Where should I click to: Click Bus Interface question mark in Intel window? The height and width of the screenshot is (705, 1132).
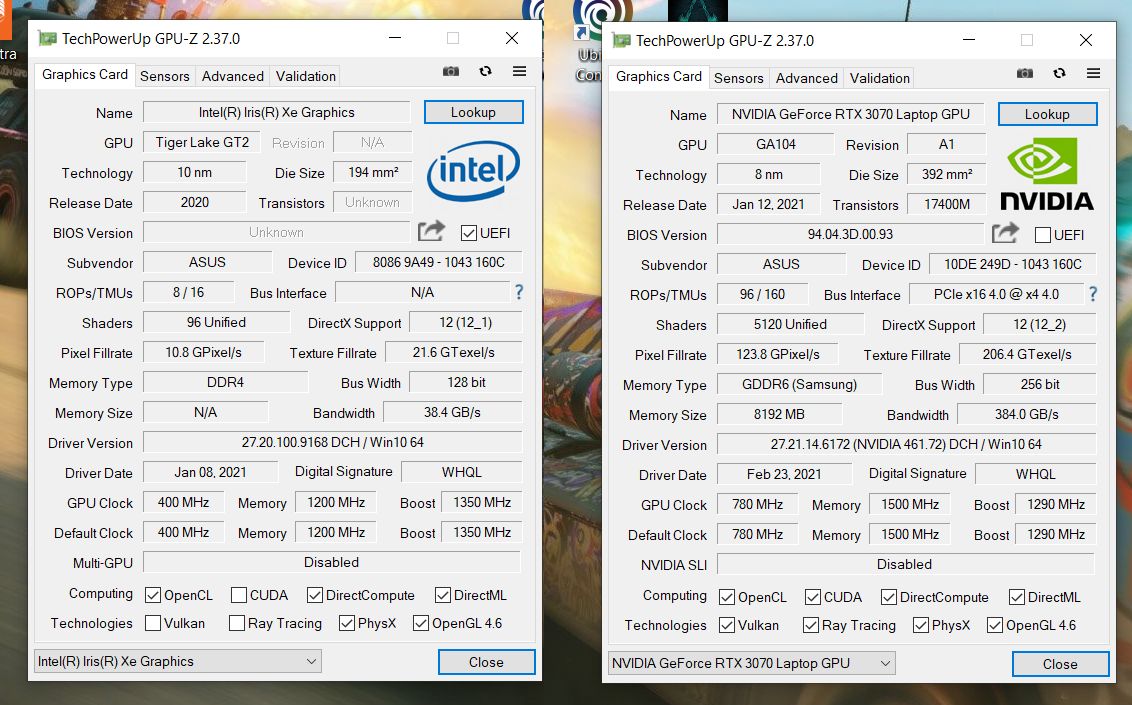click(518, 292)
